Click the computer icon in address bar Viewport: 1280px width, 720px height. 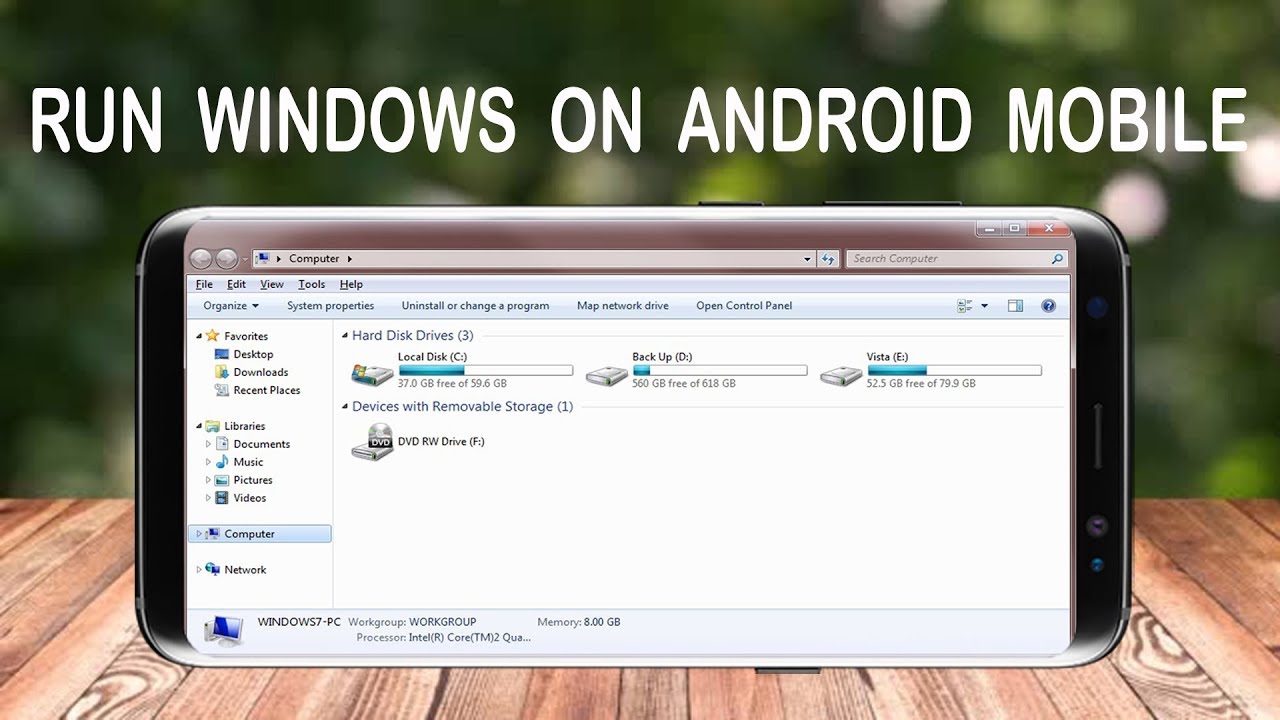pos(263,259)
